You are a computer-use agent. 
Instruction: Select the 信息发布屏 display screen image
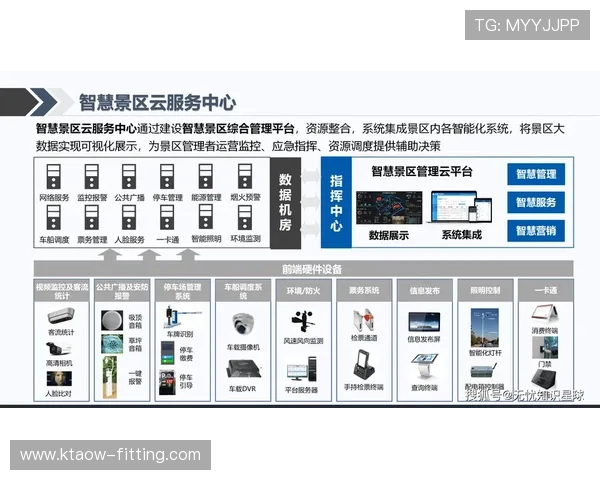click(424, 322)
